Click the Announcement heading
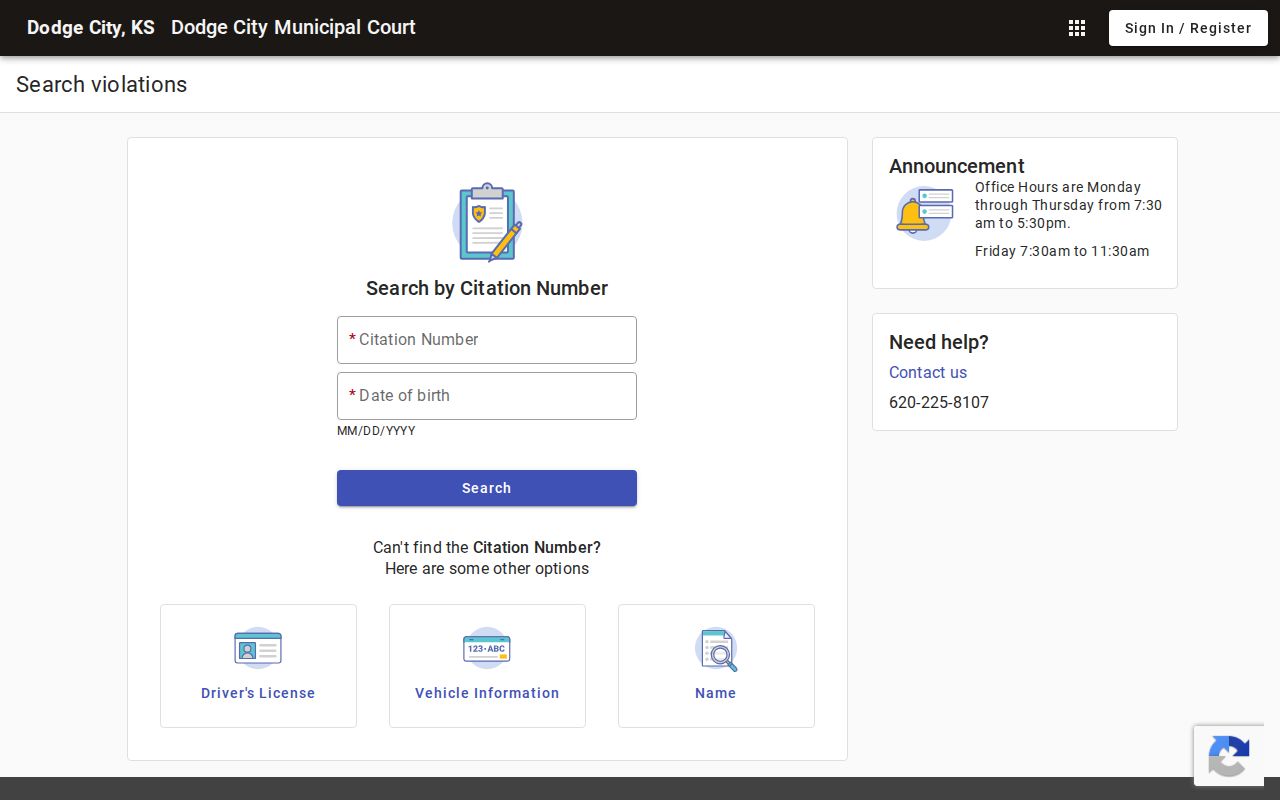This screenshot has width=1280, height=800. click(957, 166)
